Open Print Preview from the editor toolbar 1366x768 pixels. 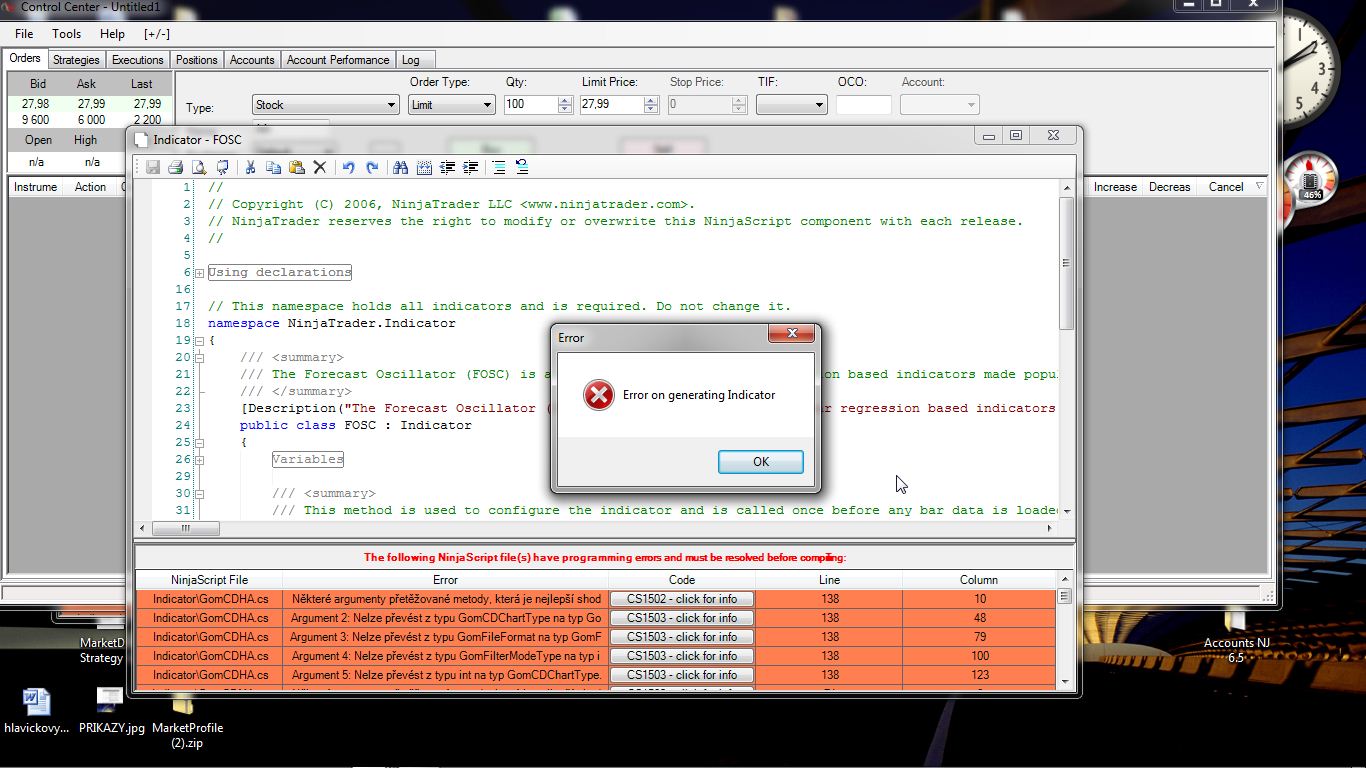coord(199,167)
